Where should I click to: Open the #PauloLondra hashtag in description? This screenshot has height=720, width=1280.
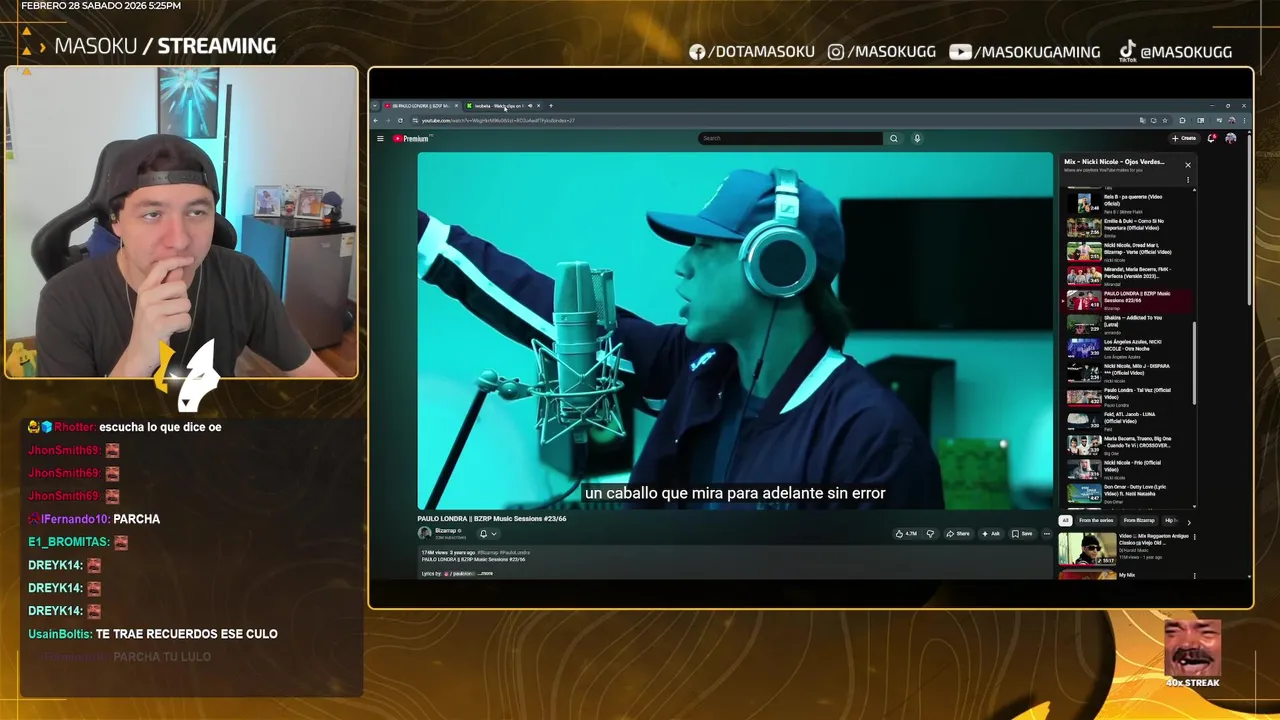pos(515,552)
